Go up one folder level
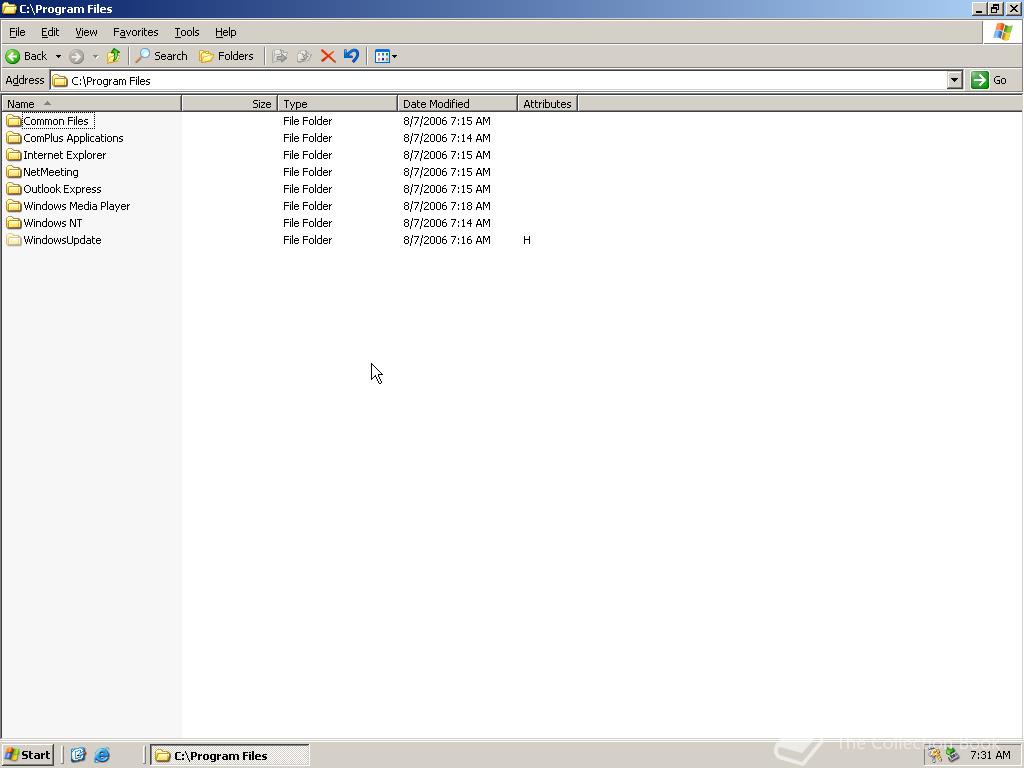Screen dimensions: 1024x768 tap(114, 56)
